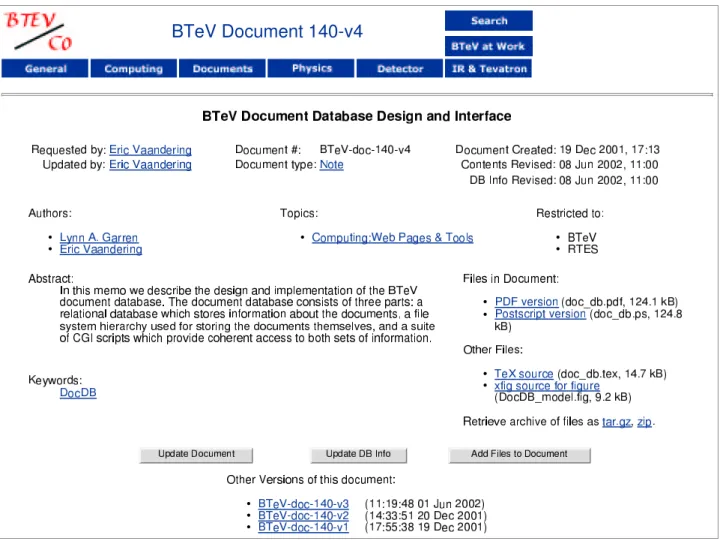
Task: Open Eric Vaandering link beside Requested by
Action: click(x=150, y=150)
